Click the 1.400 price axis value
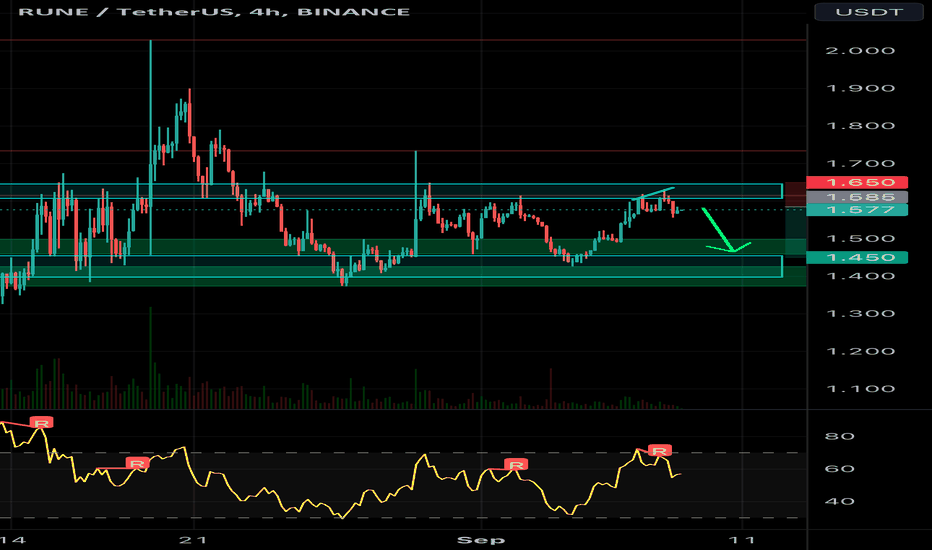This screenshot has width=932, height=550. point(860,276)
